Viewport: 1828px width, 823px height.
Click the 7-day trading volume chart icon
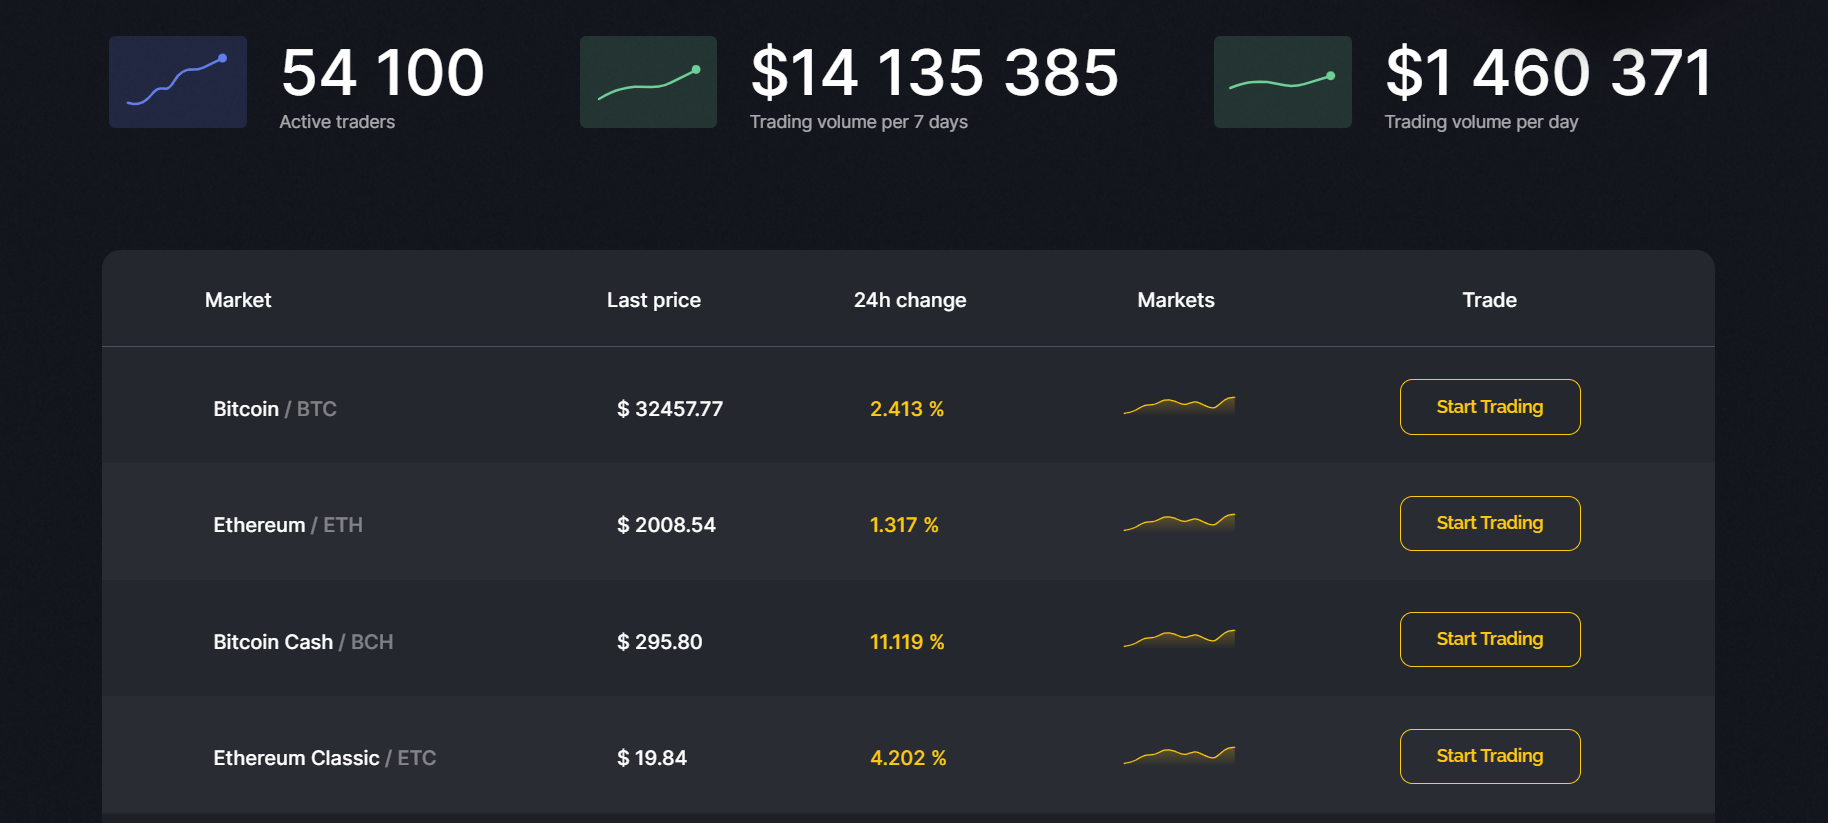click(x=648, y=82)
